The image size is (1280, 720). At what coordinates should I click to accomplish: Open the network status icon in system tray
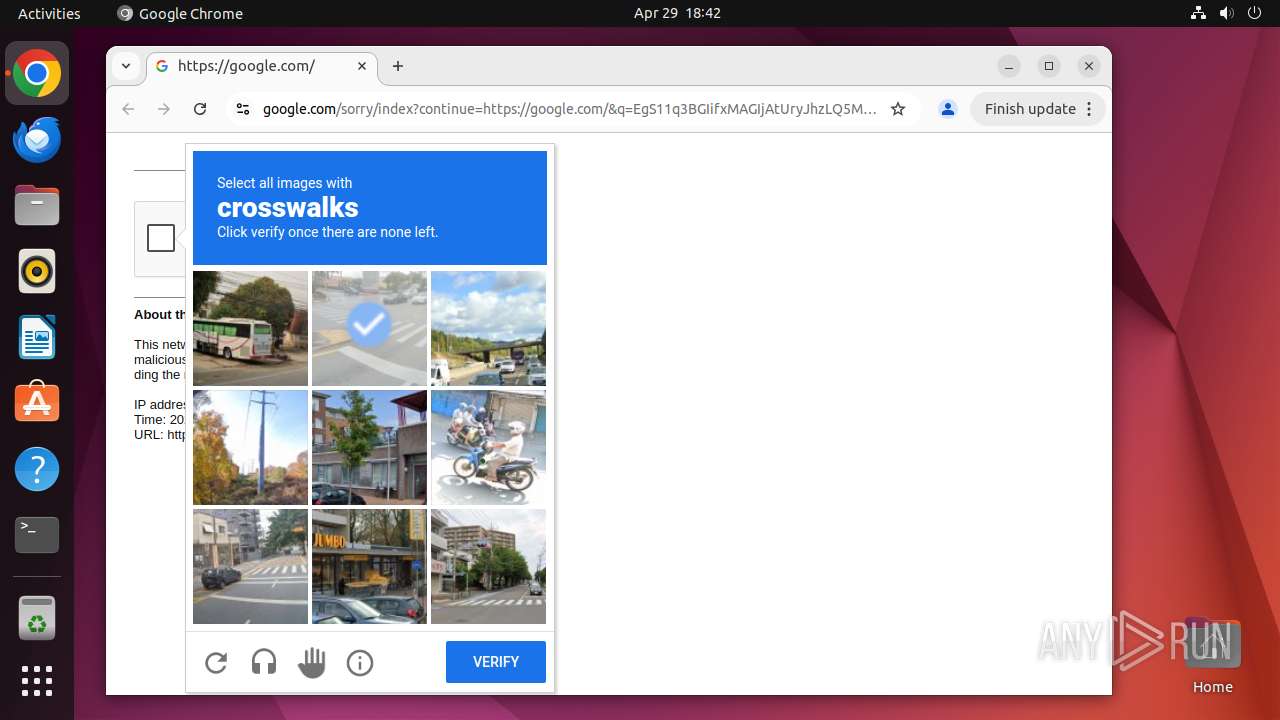(x=1198, y=13)
